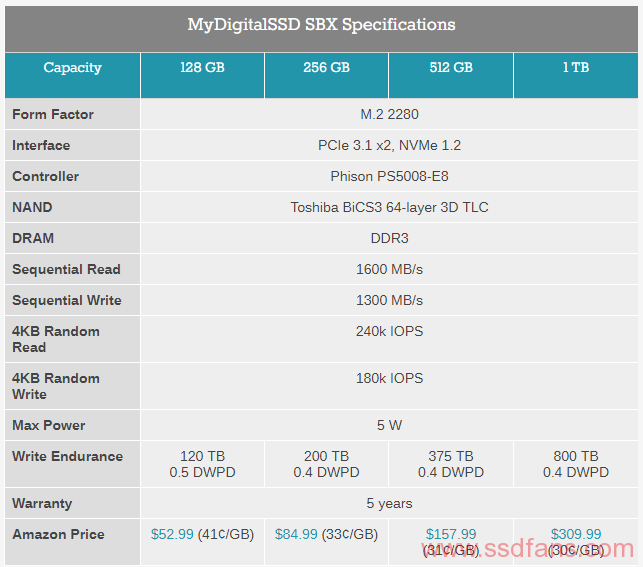
Task: Click the DDR3 value
Action: 389,238
